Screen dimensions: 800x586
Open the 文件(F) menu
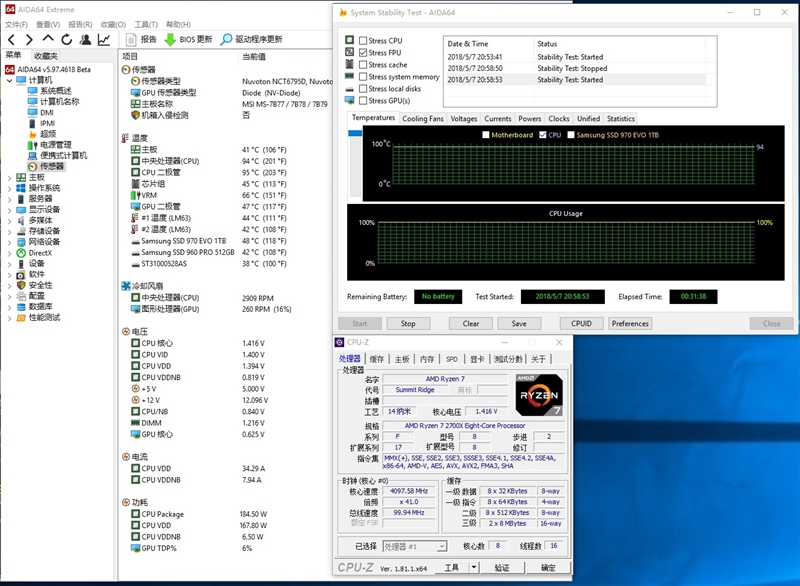tap(16, 24)
